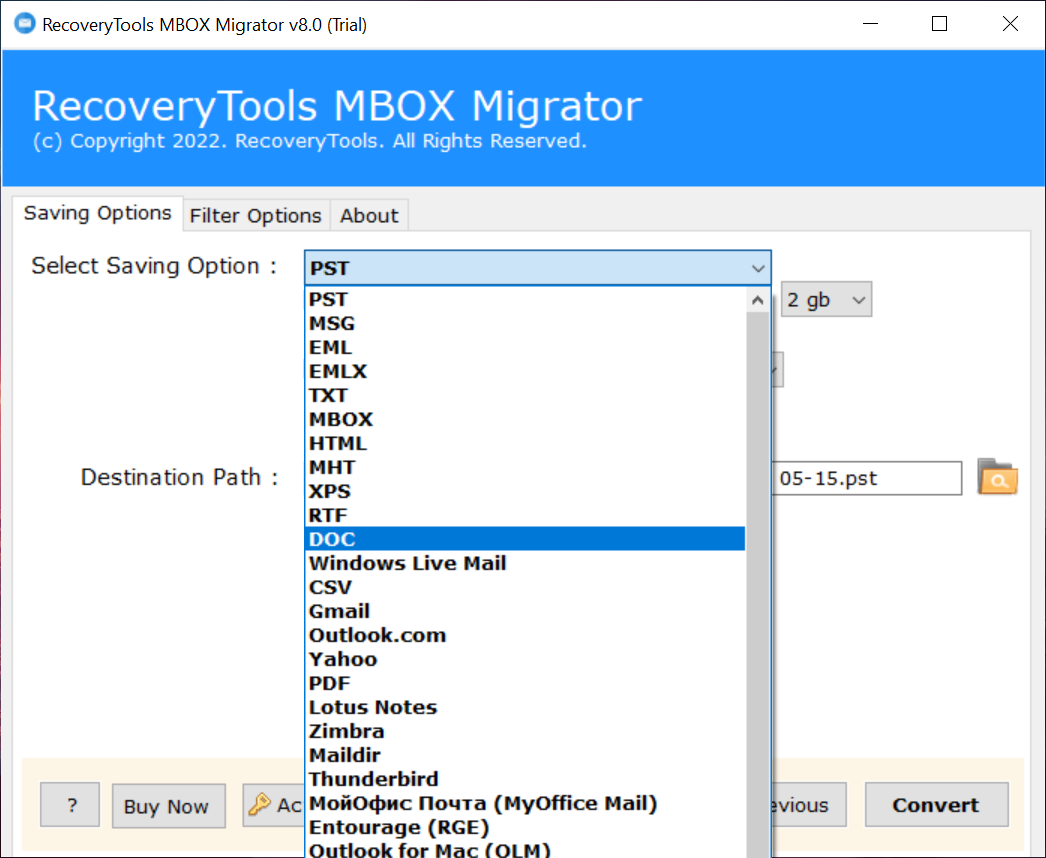Viewport: 1046px width, 858px height.
Task: Close the MBOX Migrator window
Action: [1010, 24]
